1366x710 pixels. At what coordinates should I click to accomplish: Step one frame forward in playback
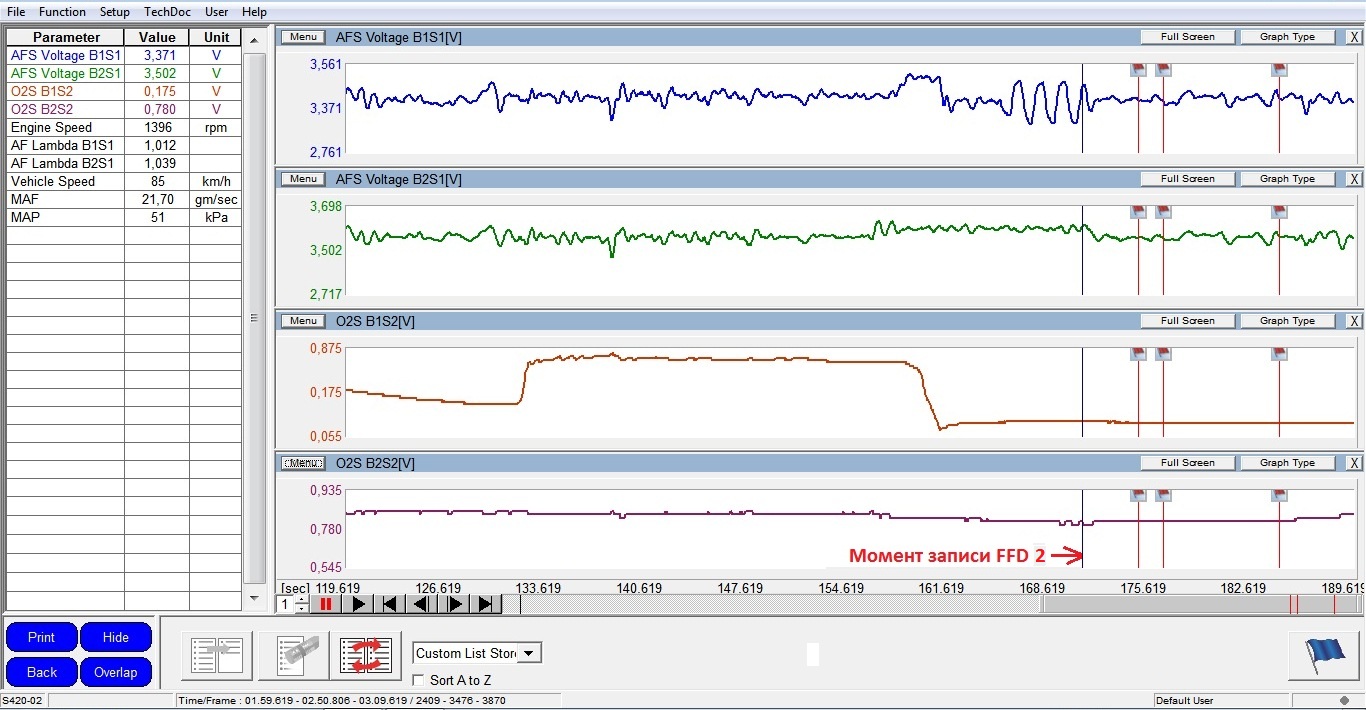(455, 604)
